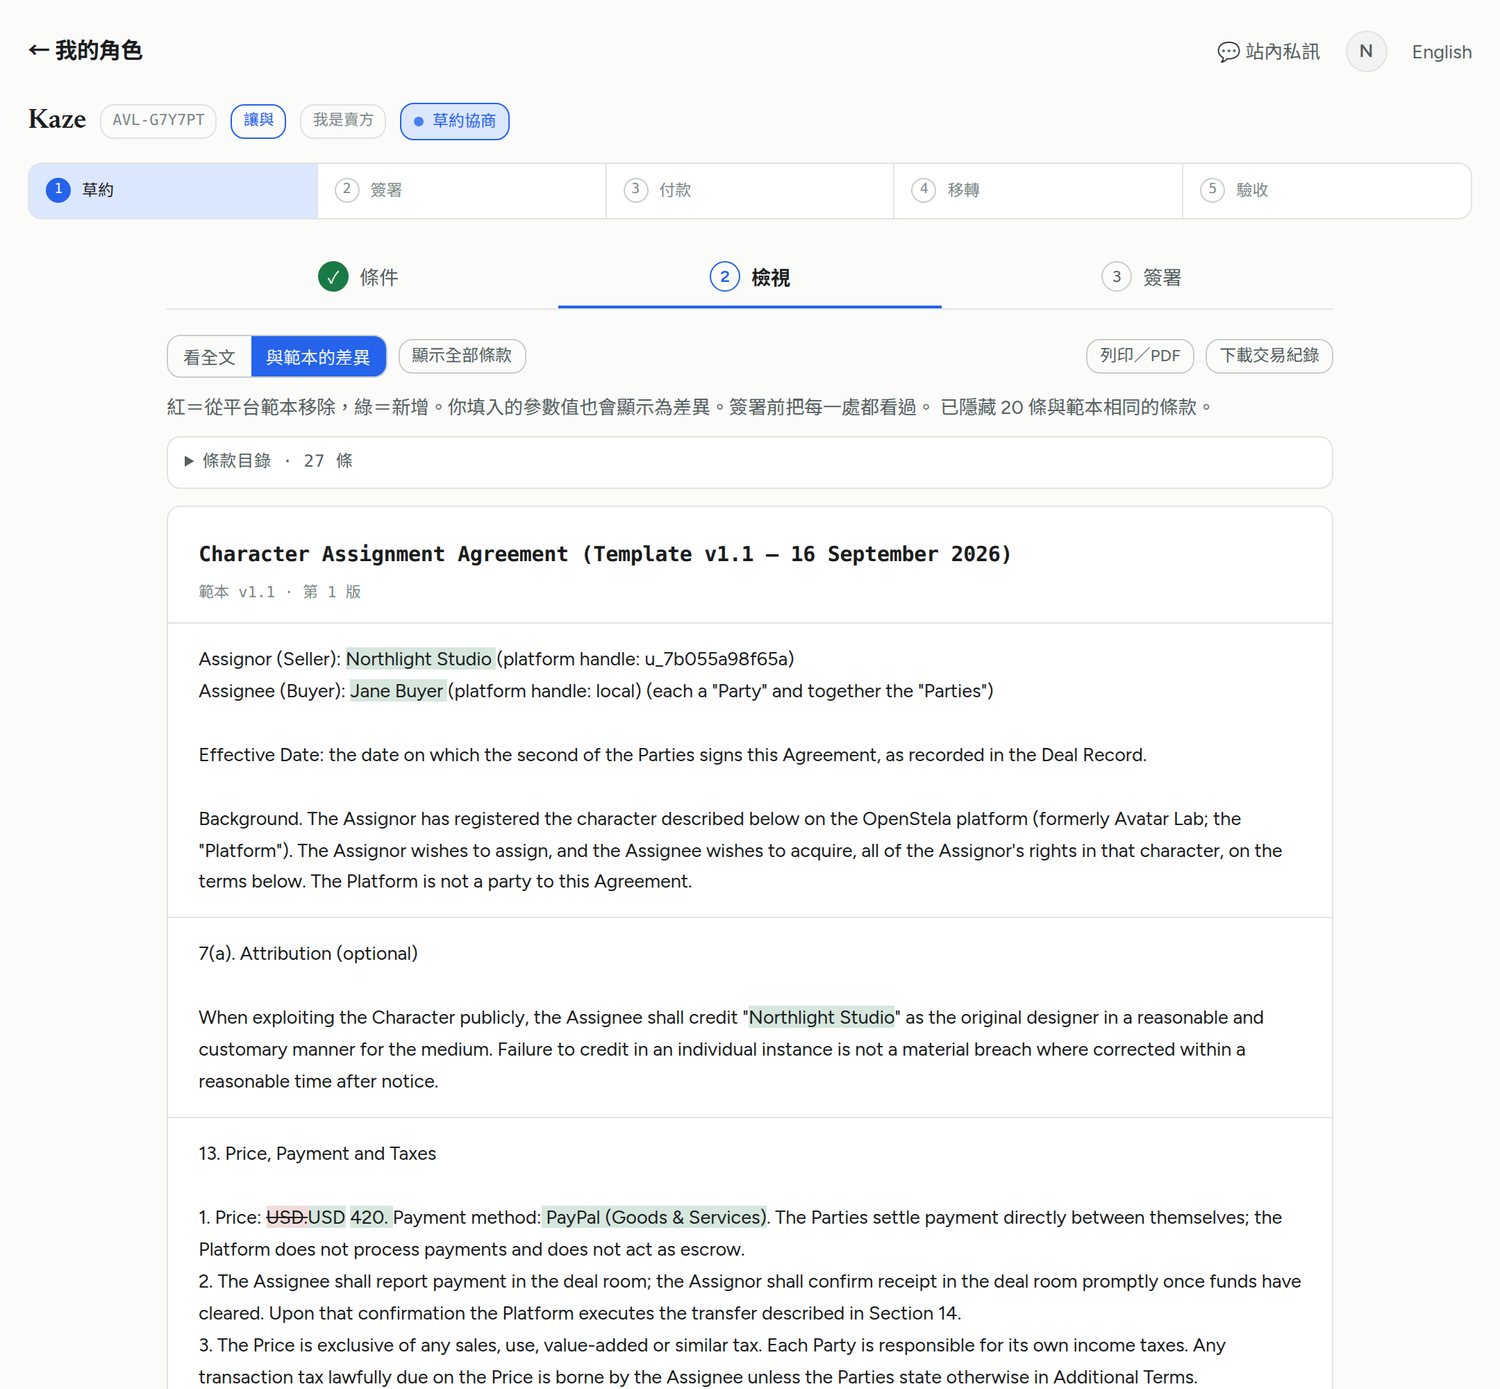1500x1389 pixels.
Task: Click the AVL-G7Y7PT character code badge
Action: (x=158, y=120)
